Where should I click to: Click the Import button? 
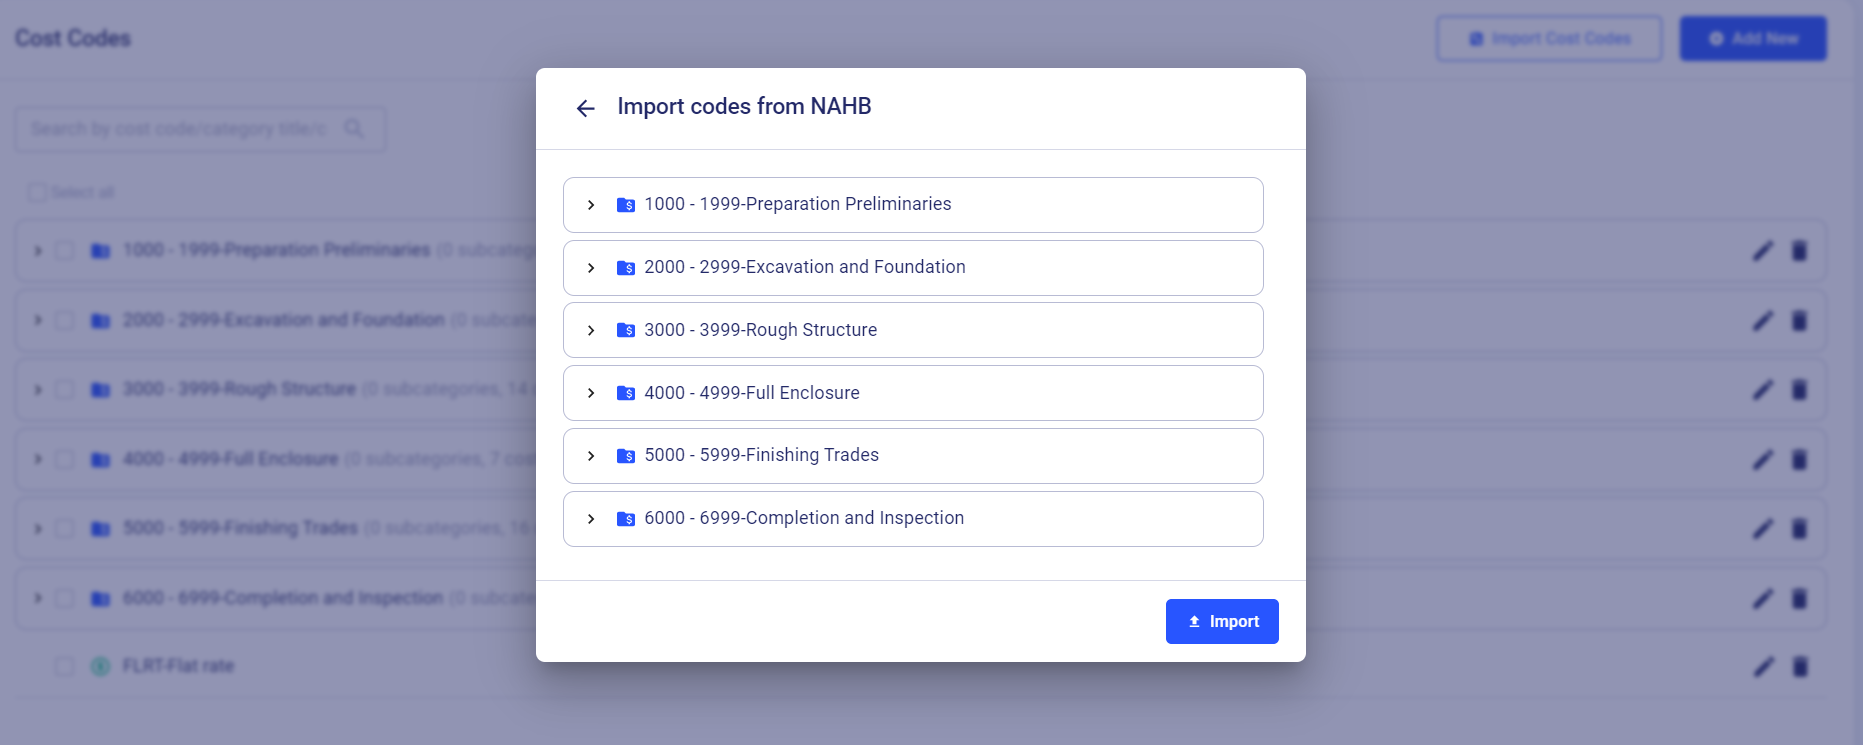pyautogui.click(x=1221, y=621)
